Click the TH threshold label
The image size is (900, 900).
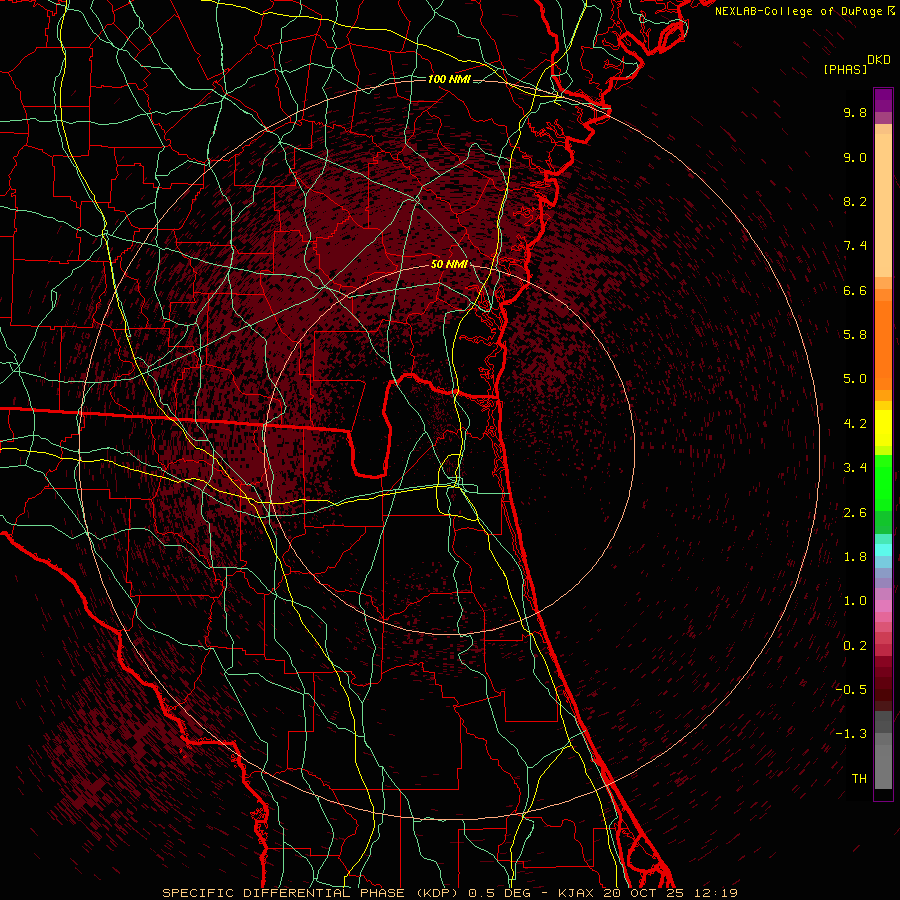point(859,779)
